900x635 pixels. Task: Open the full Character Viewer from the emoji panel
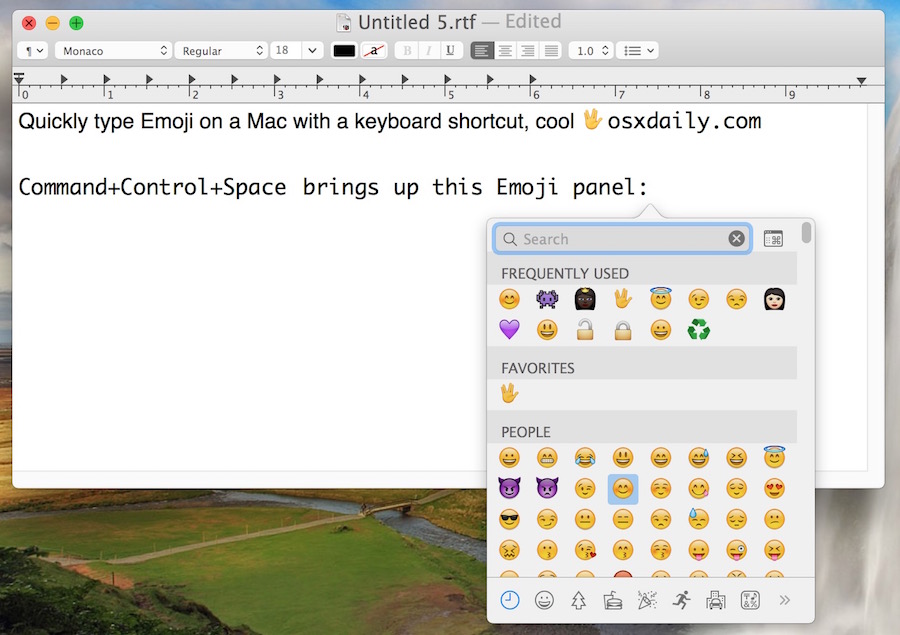click(773, 238)
